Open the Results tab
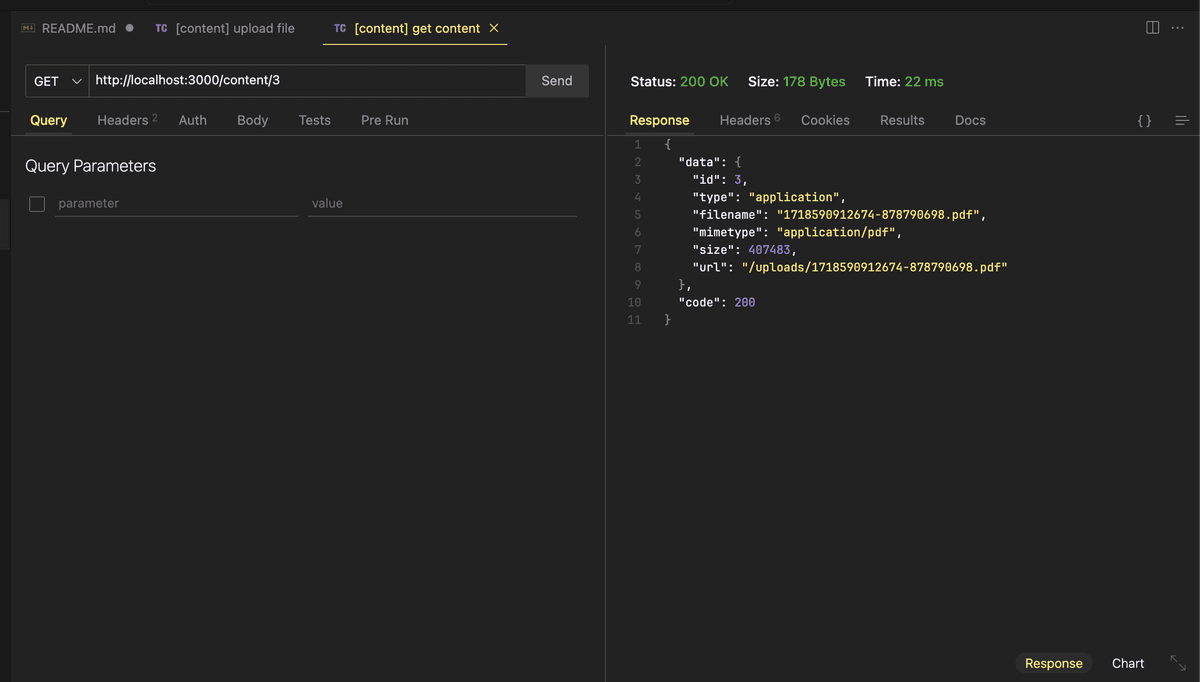 tap(902, 120)
